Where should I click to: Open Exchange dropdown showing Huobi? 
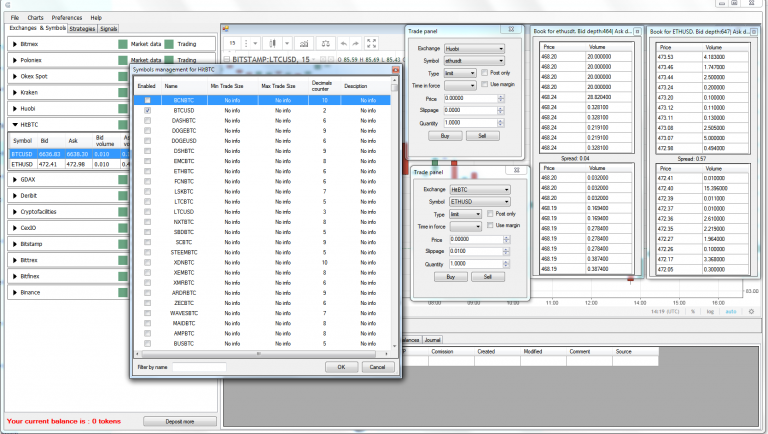tap(474, 48)
